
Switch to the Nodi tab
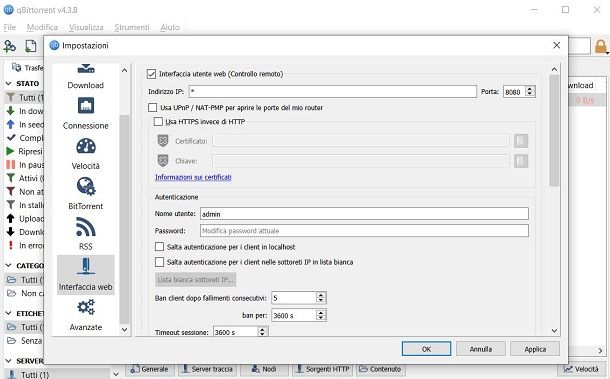265,369
